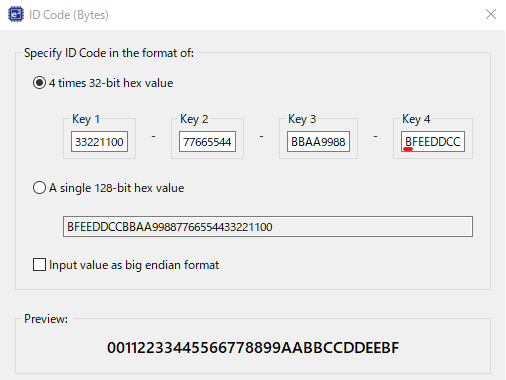Click the Key 3 field containing BBAA9988
This screenshot has width=506, height=380.
(x=318, y=142)
